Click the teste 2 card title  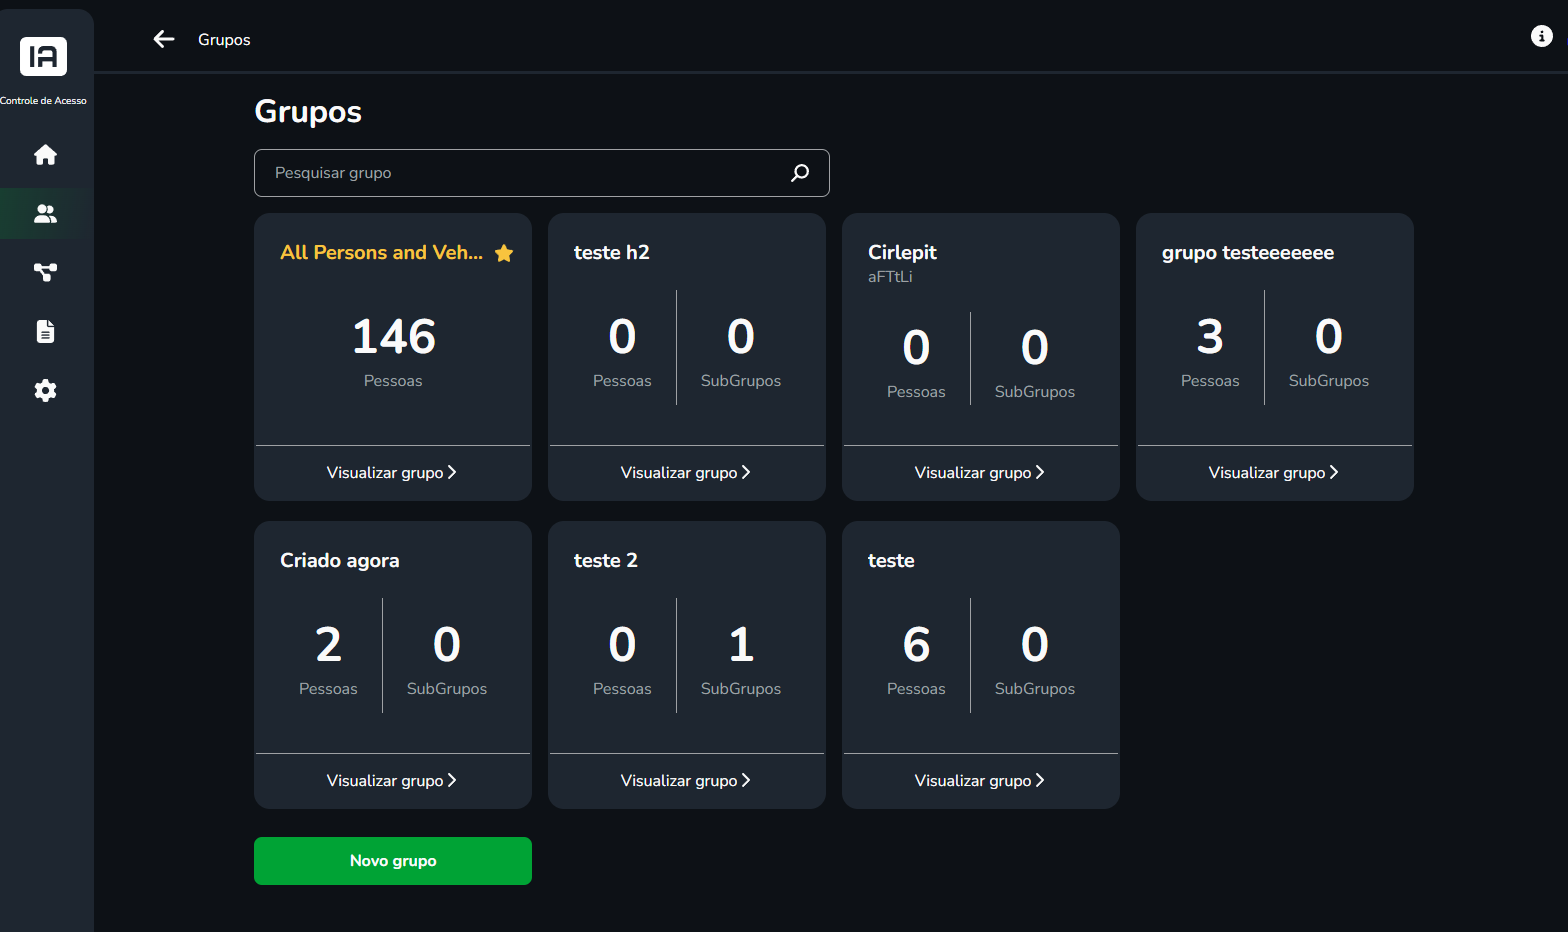606,561
